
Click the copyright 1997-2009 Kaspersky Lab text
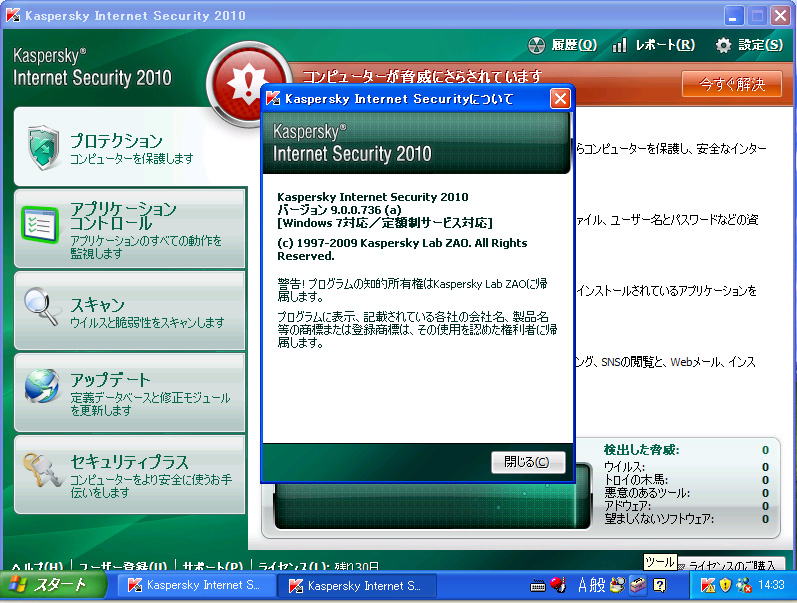click(x=402, y=250)
